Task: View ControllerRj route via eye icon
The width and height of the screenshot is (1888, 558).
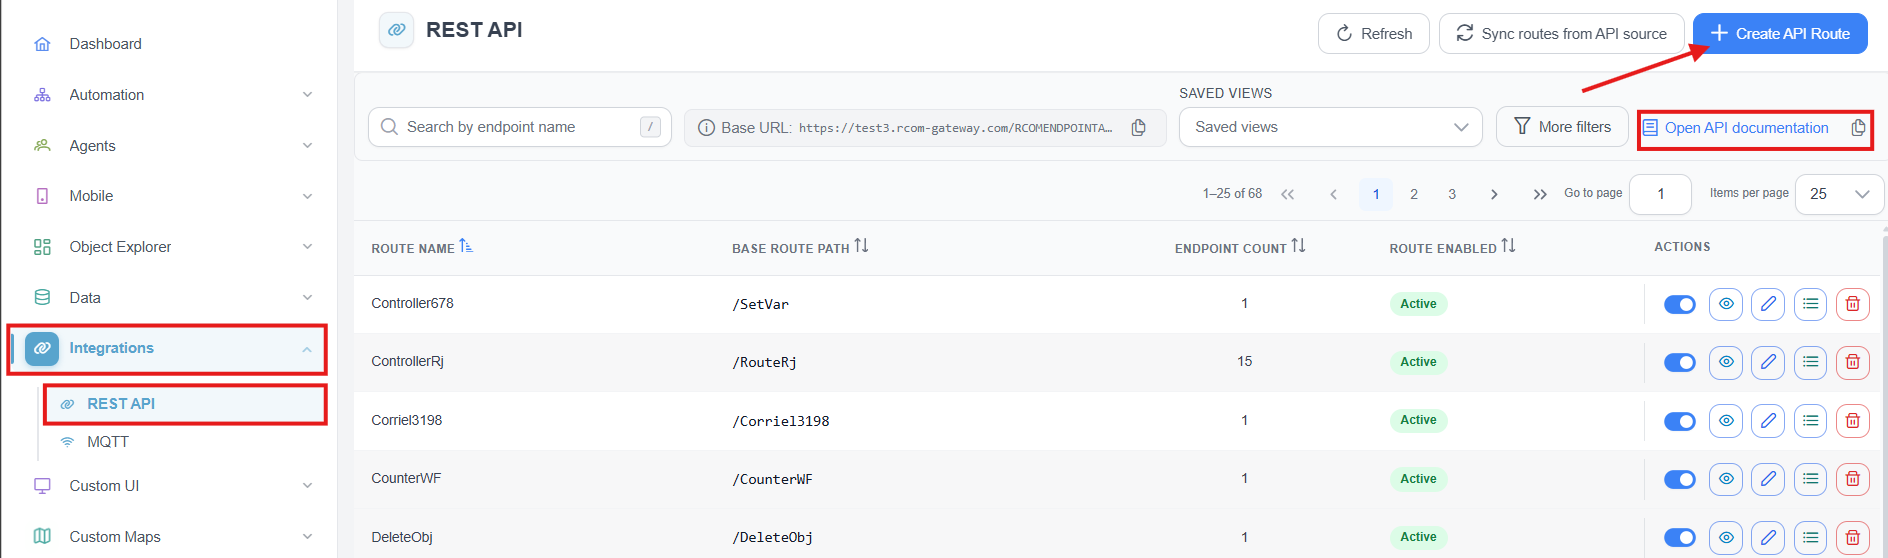Action: [x=1726, y=362]
